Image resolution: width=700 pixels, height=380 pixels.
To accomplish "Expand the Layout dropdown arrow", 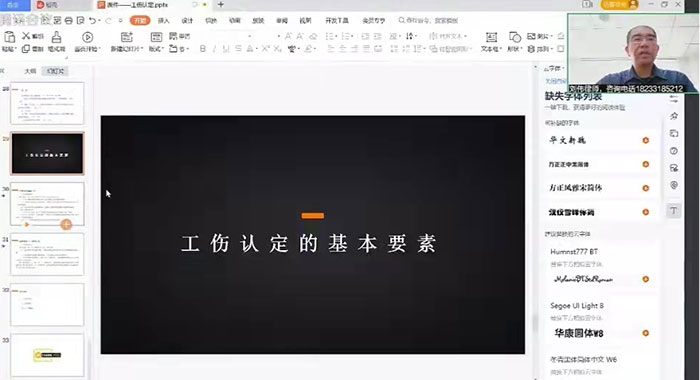I will click(x=163, y=49).
